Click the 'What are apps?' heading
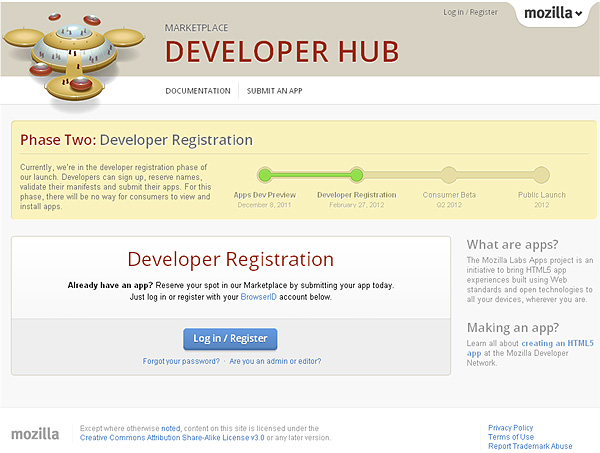This screenshot has height=453, width=600. (512, 244)
